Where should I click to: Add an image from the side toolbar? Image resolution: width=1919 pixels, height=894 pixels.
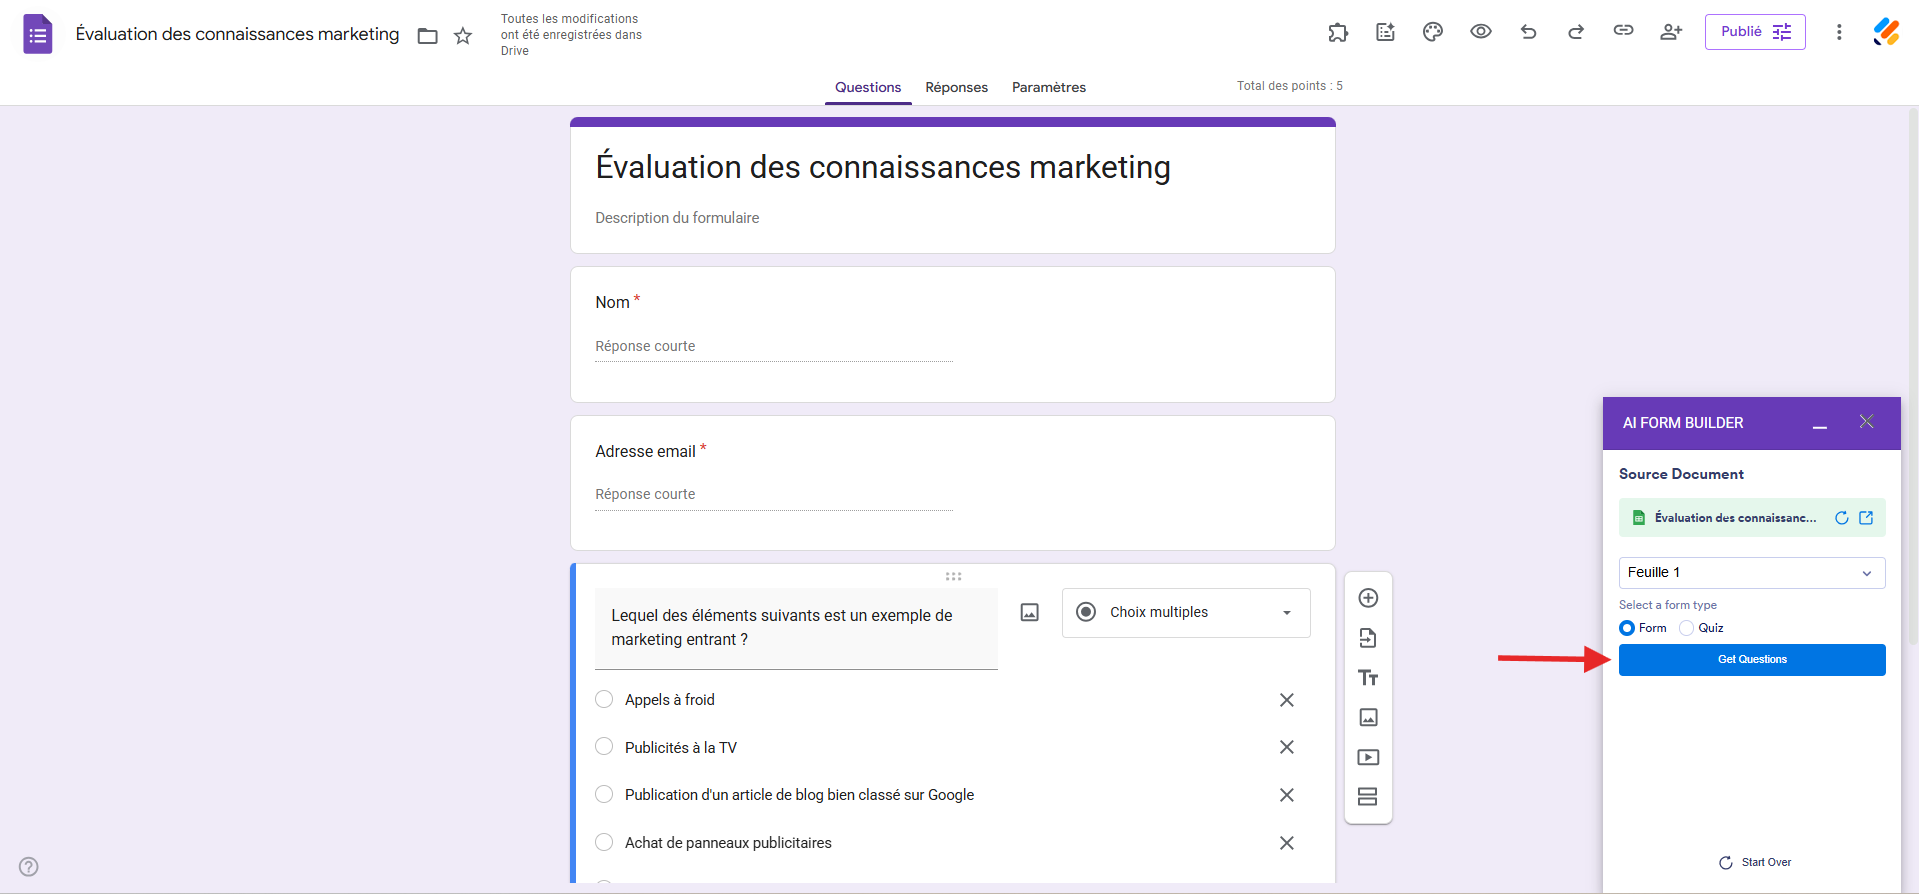pyautogui.click(x=1368, y=717)
